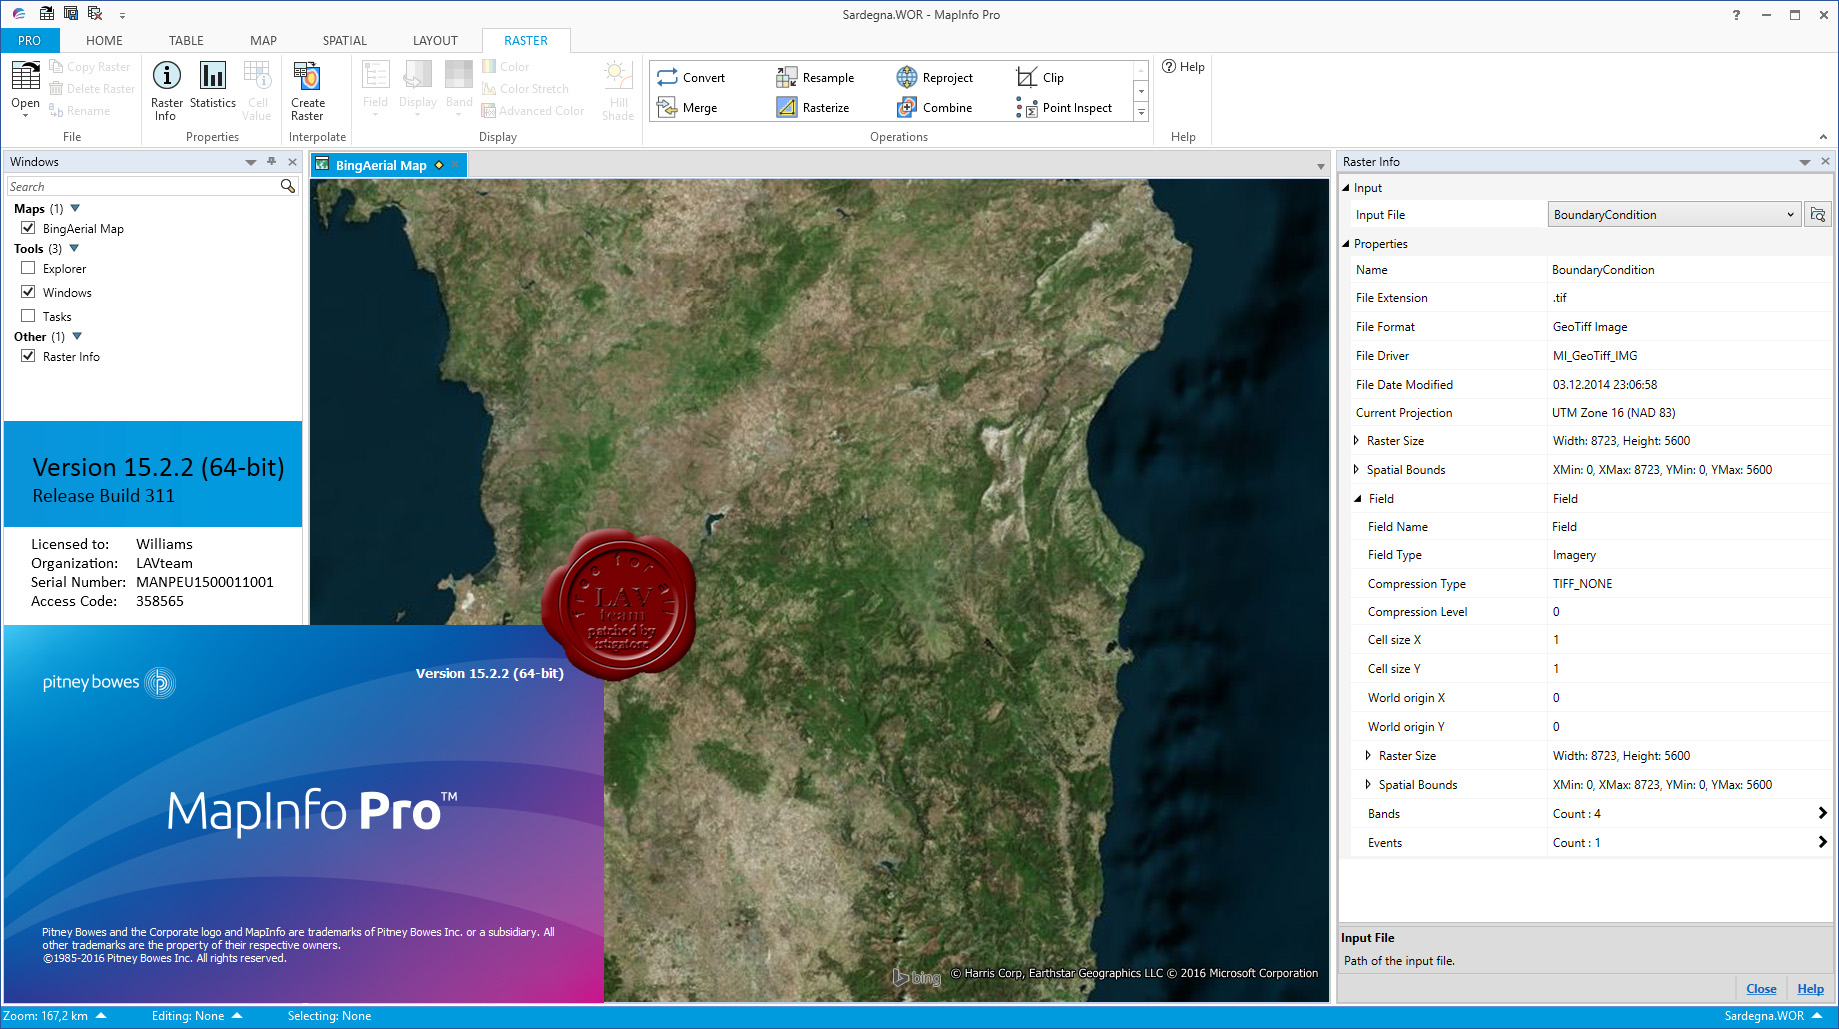The height and width of the screenshot is (1029, 1839).
Task: Switch to the SPATIAL ribbon tab
Action: tap(344, 40)
